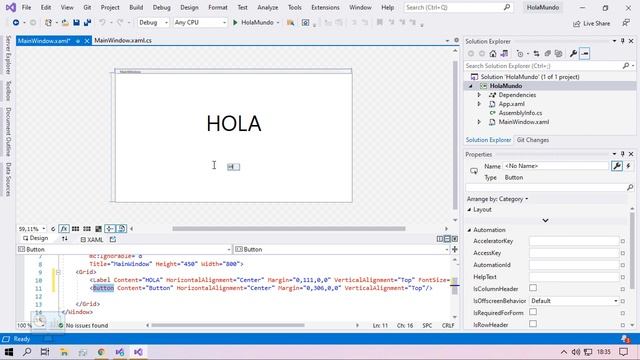Click the Pending Changes Filter clock icon
Viewport: 640px width, 360px height.
(x=520, y=53)
